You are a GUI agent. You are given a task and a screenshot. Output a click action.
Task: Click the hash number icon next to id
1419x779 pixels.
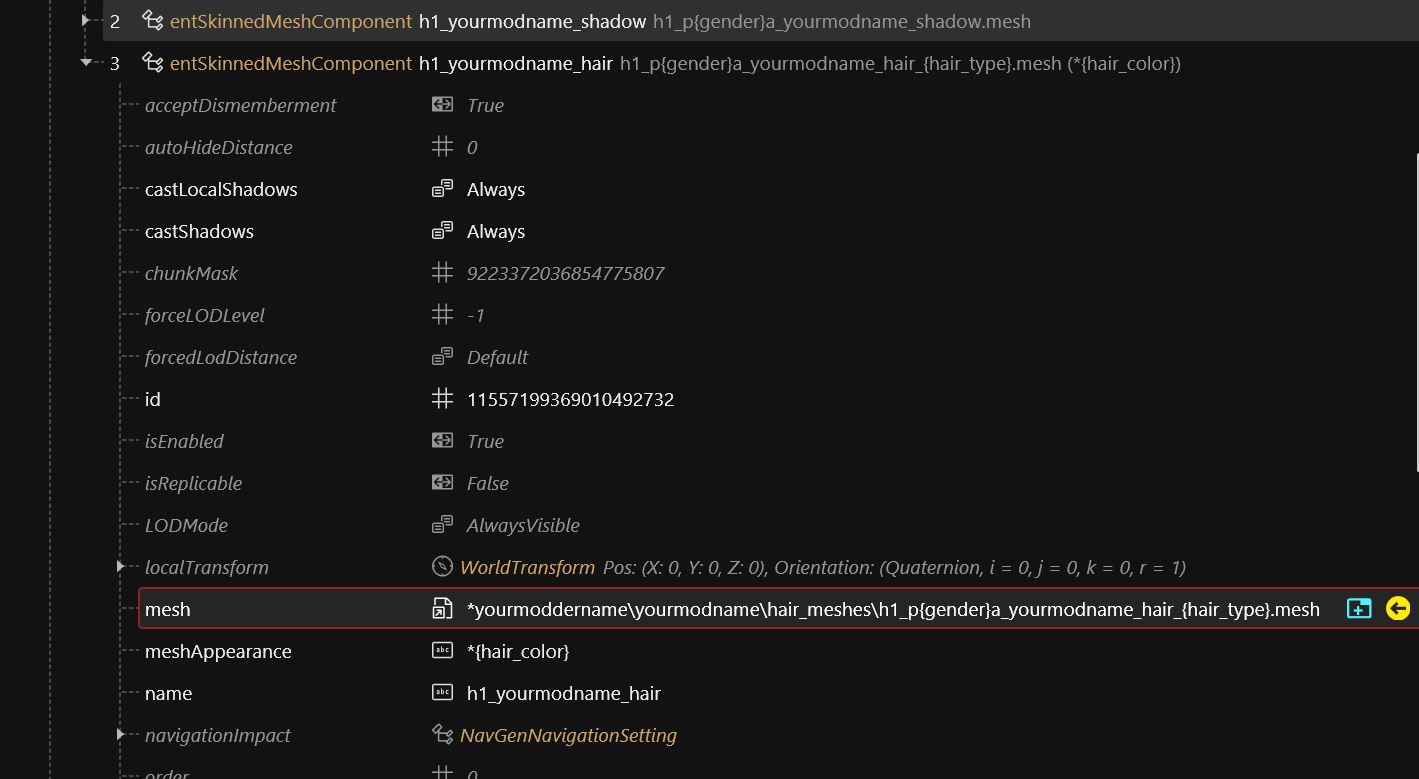pos(442,399)
